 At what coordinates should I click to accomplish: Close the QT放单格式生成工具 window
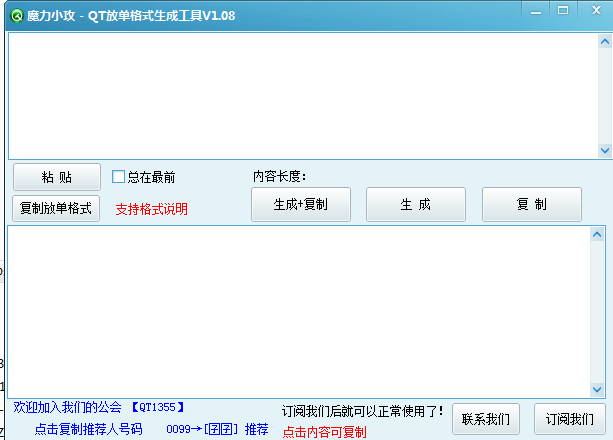point(596,10)
